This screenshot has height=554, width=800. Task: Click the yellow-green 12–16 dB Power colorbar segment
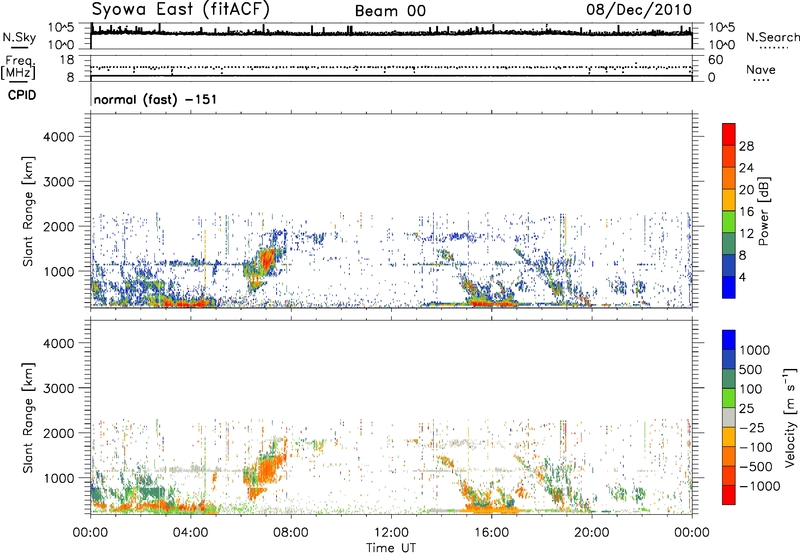click(729, 221)
